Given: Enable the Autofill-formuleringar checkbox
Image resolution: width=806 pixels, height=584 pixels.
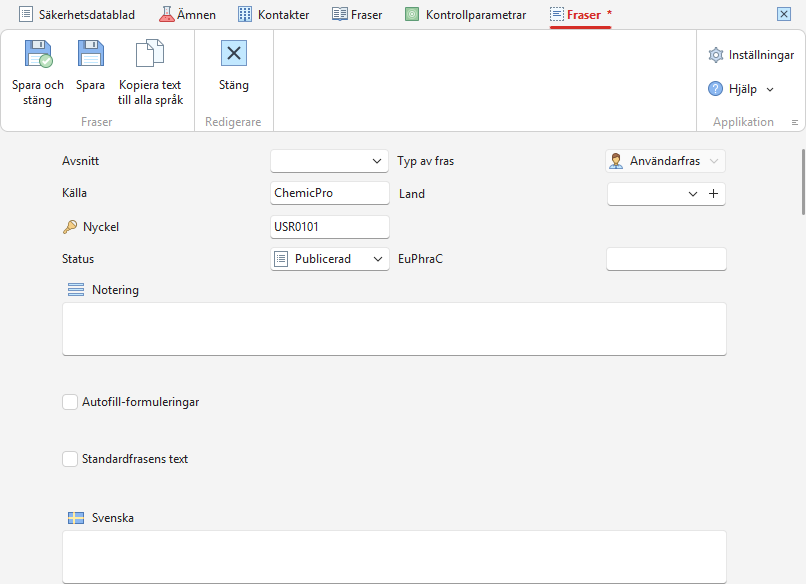Looking at the screenshot, I should 70,402.
